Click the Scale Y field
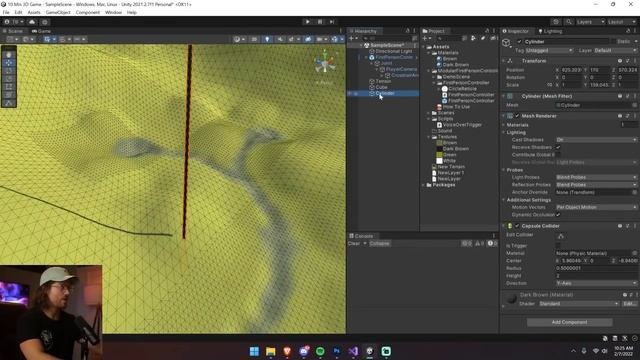Viewport: 640px width, 360px height. point(599,85)
